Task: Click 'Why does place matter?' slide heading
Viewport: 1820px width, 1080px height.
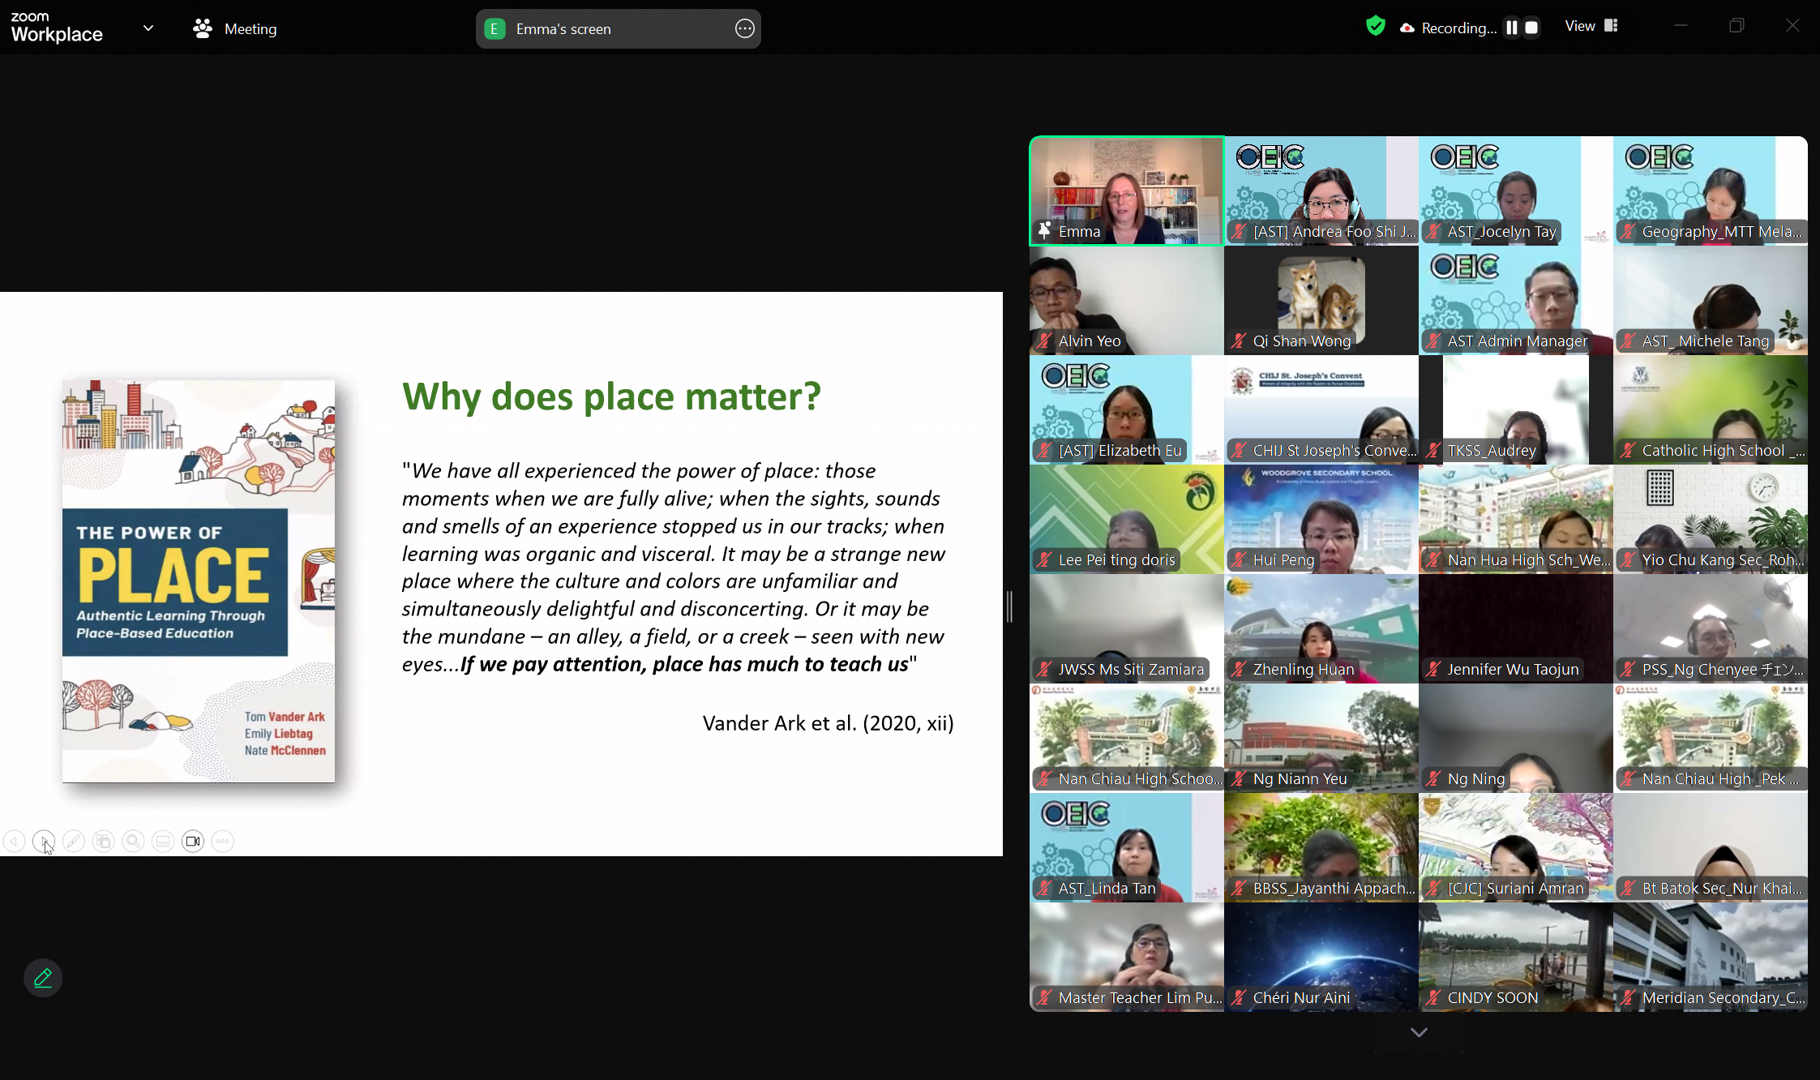Action: [611, 397]
